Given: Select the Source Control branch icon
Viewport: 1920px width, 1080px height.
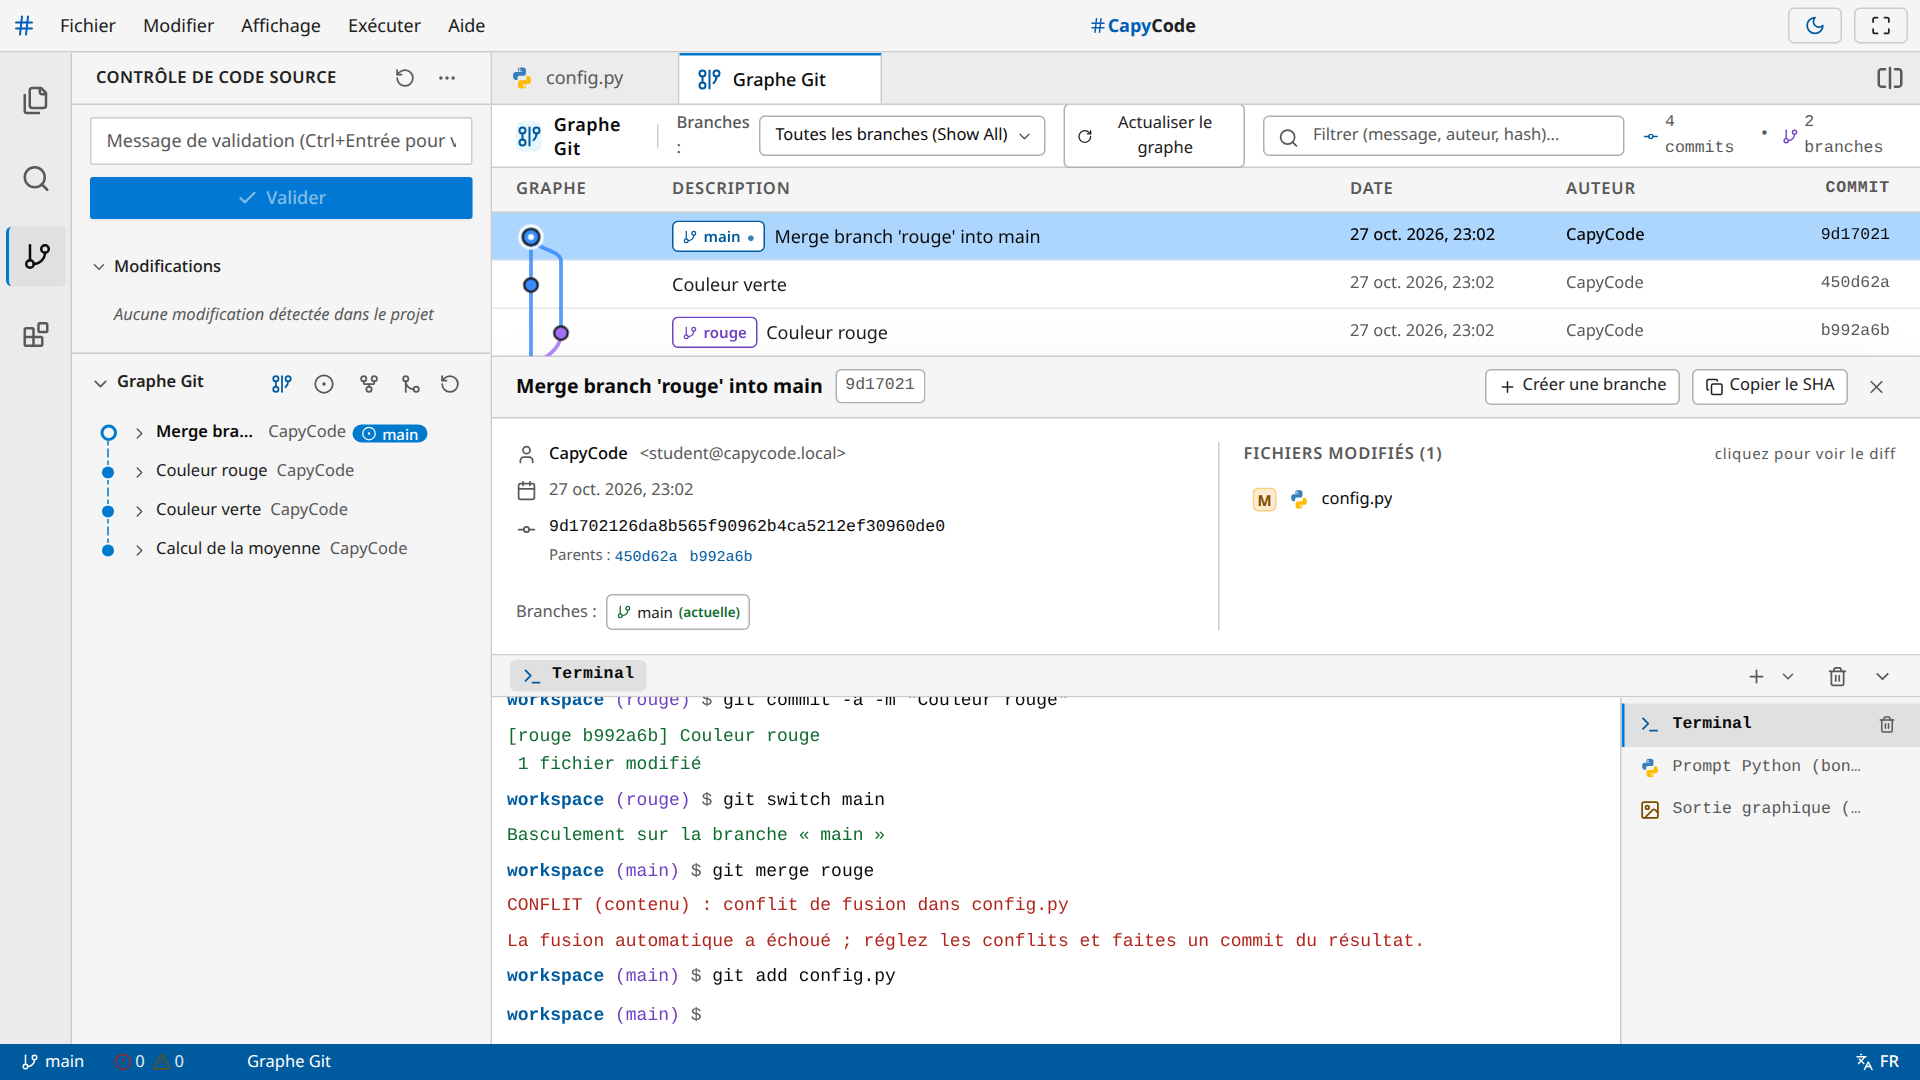Looking at the screenshot, I should pos(36,256).
